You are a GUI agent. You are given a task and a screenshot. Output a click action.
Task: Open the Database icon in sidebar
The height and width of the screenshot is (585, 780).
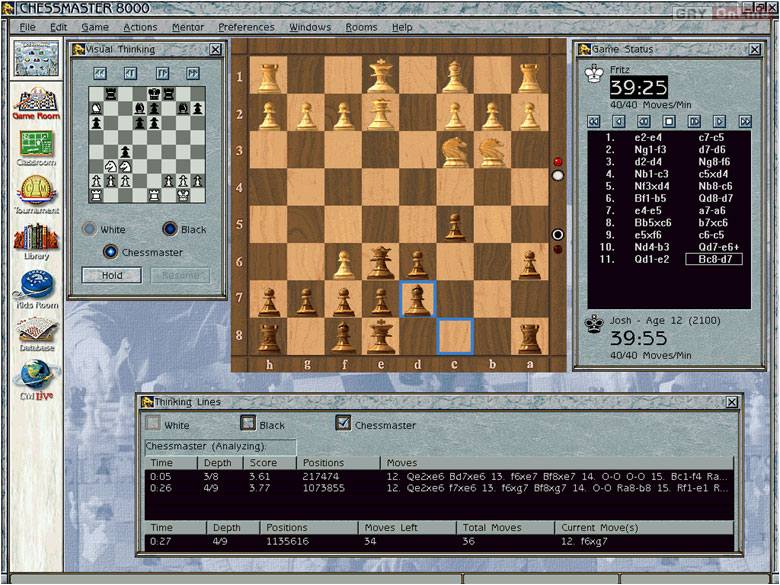[x=36, y=334]
